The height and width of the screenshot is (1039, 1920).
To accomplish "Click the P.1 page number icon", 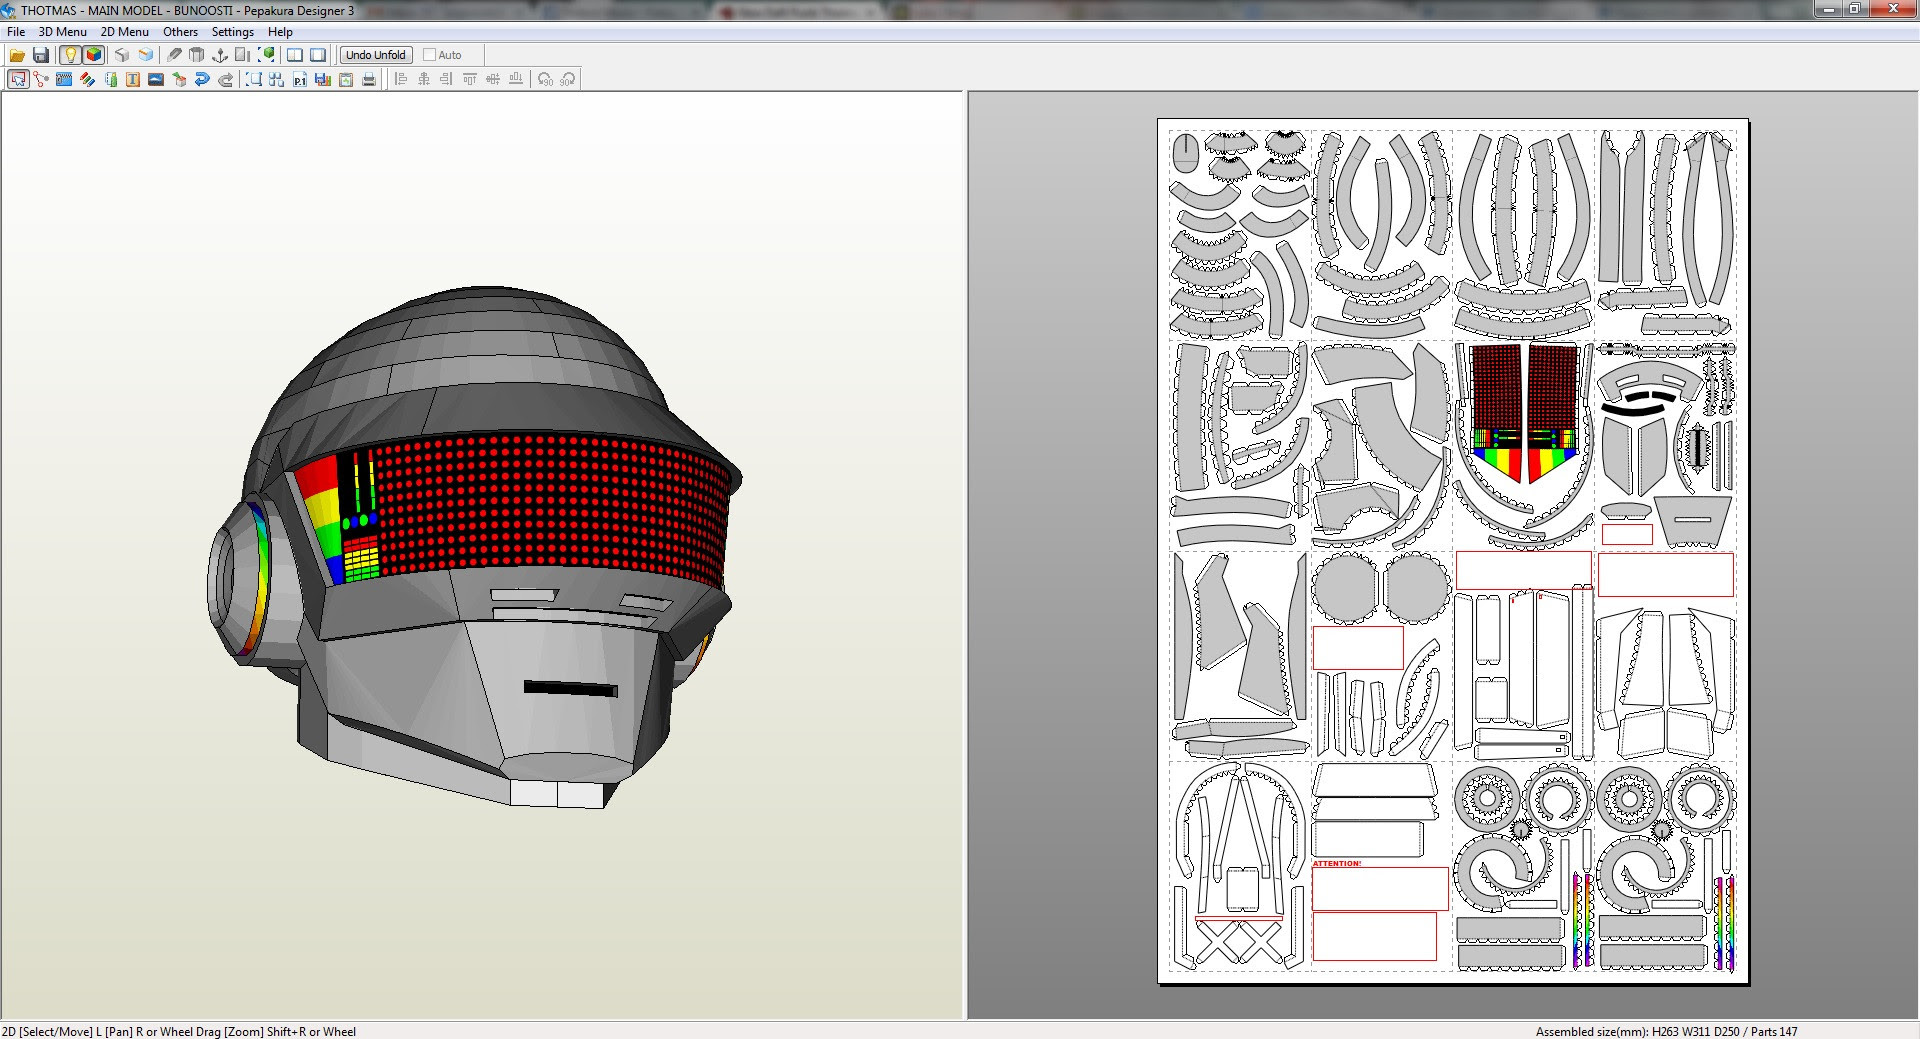I will point(300,79).
